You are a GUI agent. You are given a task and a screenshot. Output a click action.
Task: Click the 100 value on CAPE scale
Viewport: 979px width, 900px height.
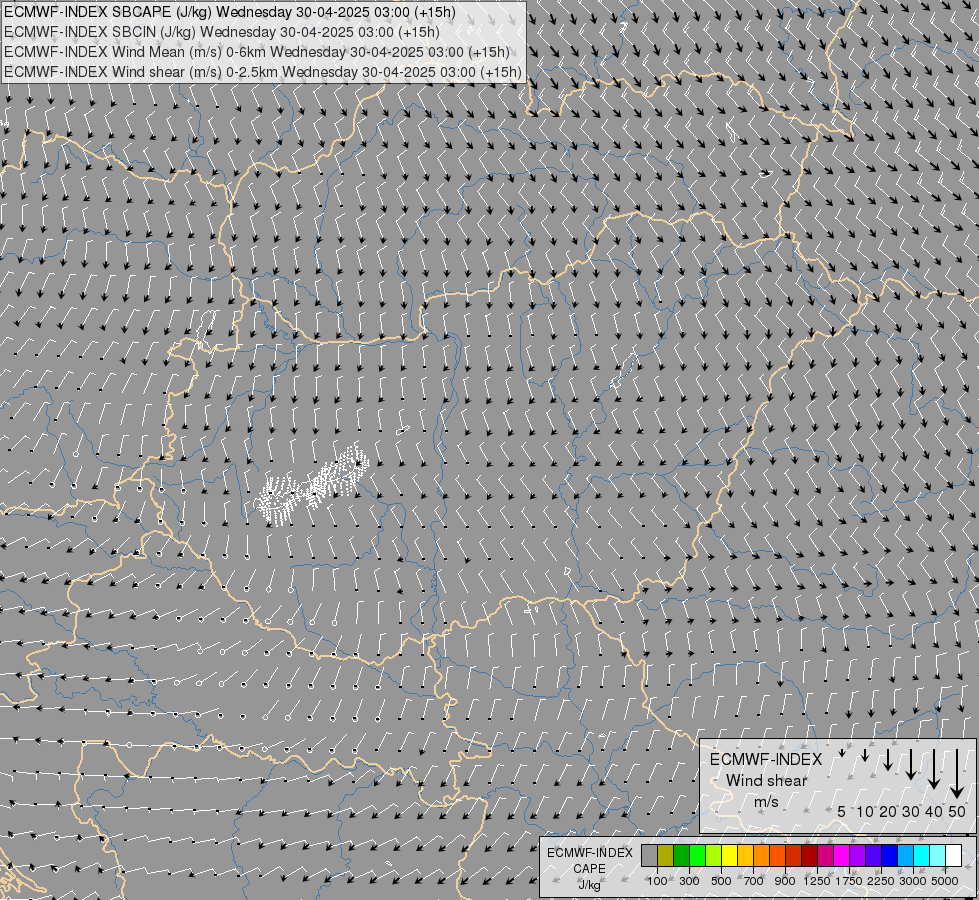[657, 881]
